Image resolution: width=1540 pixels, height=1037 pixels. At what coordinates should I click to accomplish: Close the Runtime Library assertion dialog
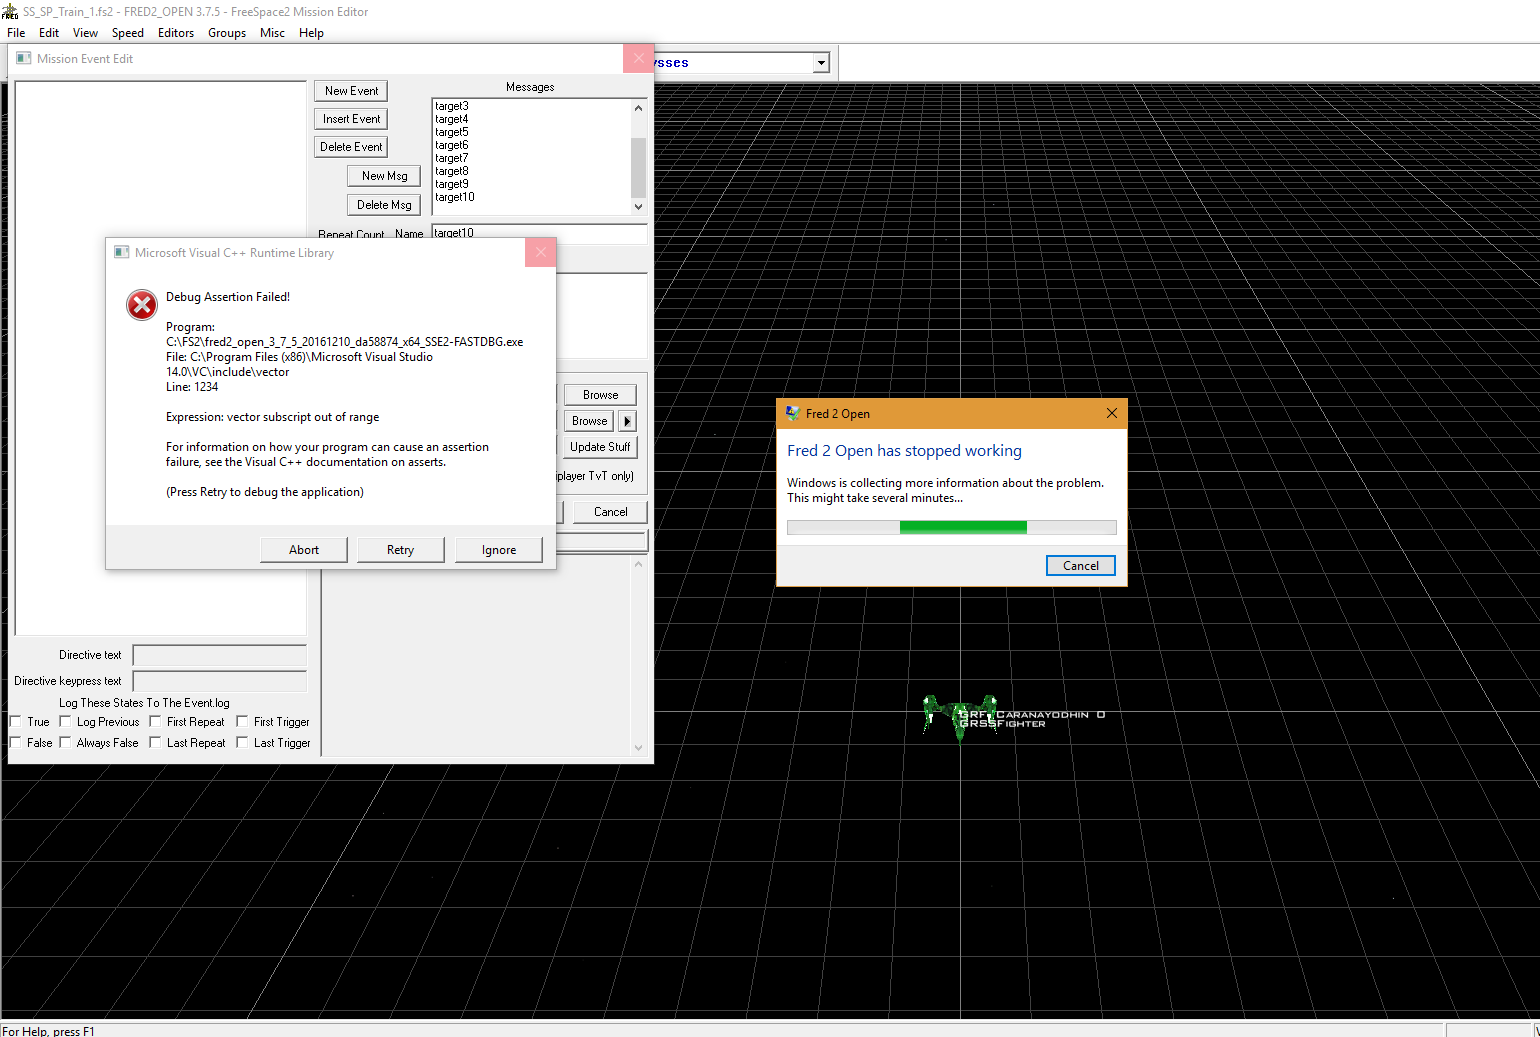[x=540, y=253]
